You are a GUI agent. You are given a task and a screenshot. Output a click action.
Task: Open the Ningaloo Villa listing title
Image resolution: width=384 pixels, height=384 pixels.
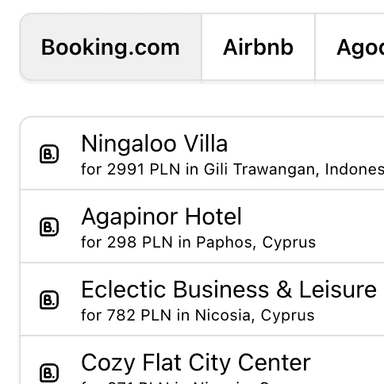(x=154, y=144)
